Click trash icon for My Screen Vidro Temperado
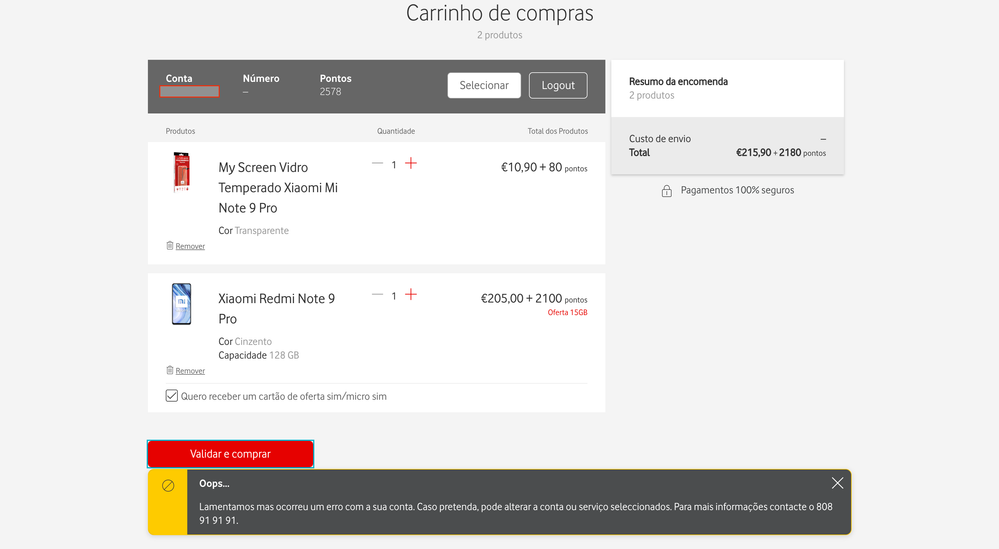Viewport: 999px width, 549px height. click(x=170, y=245)
